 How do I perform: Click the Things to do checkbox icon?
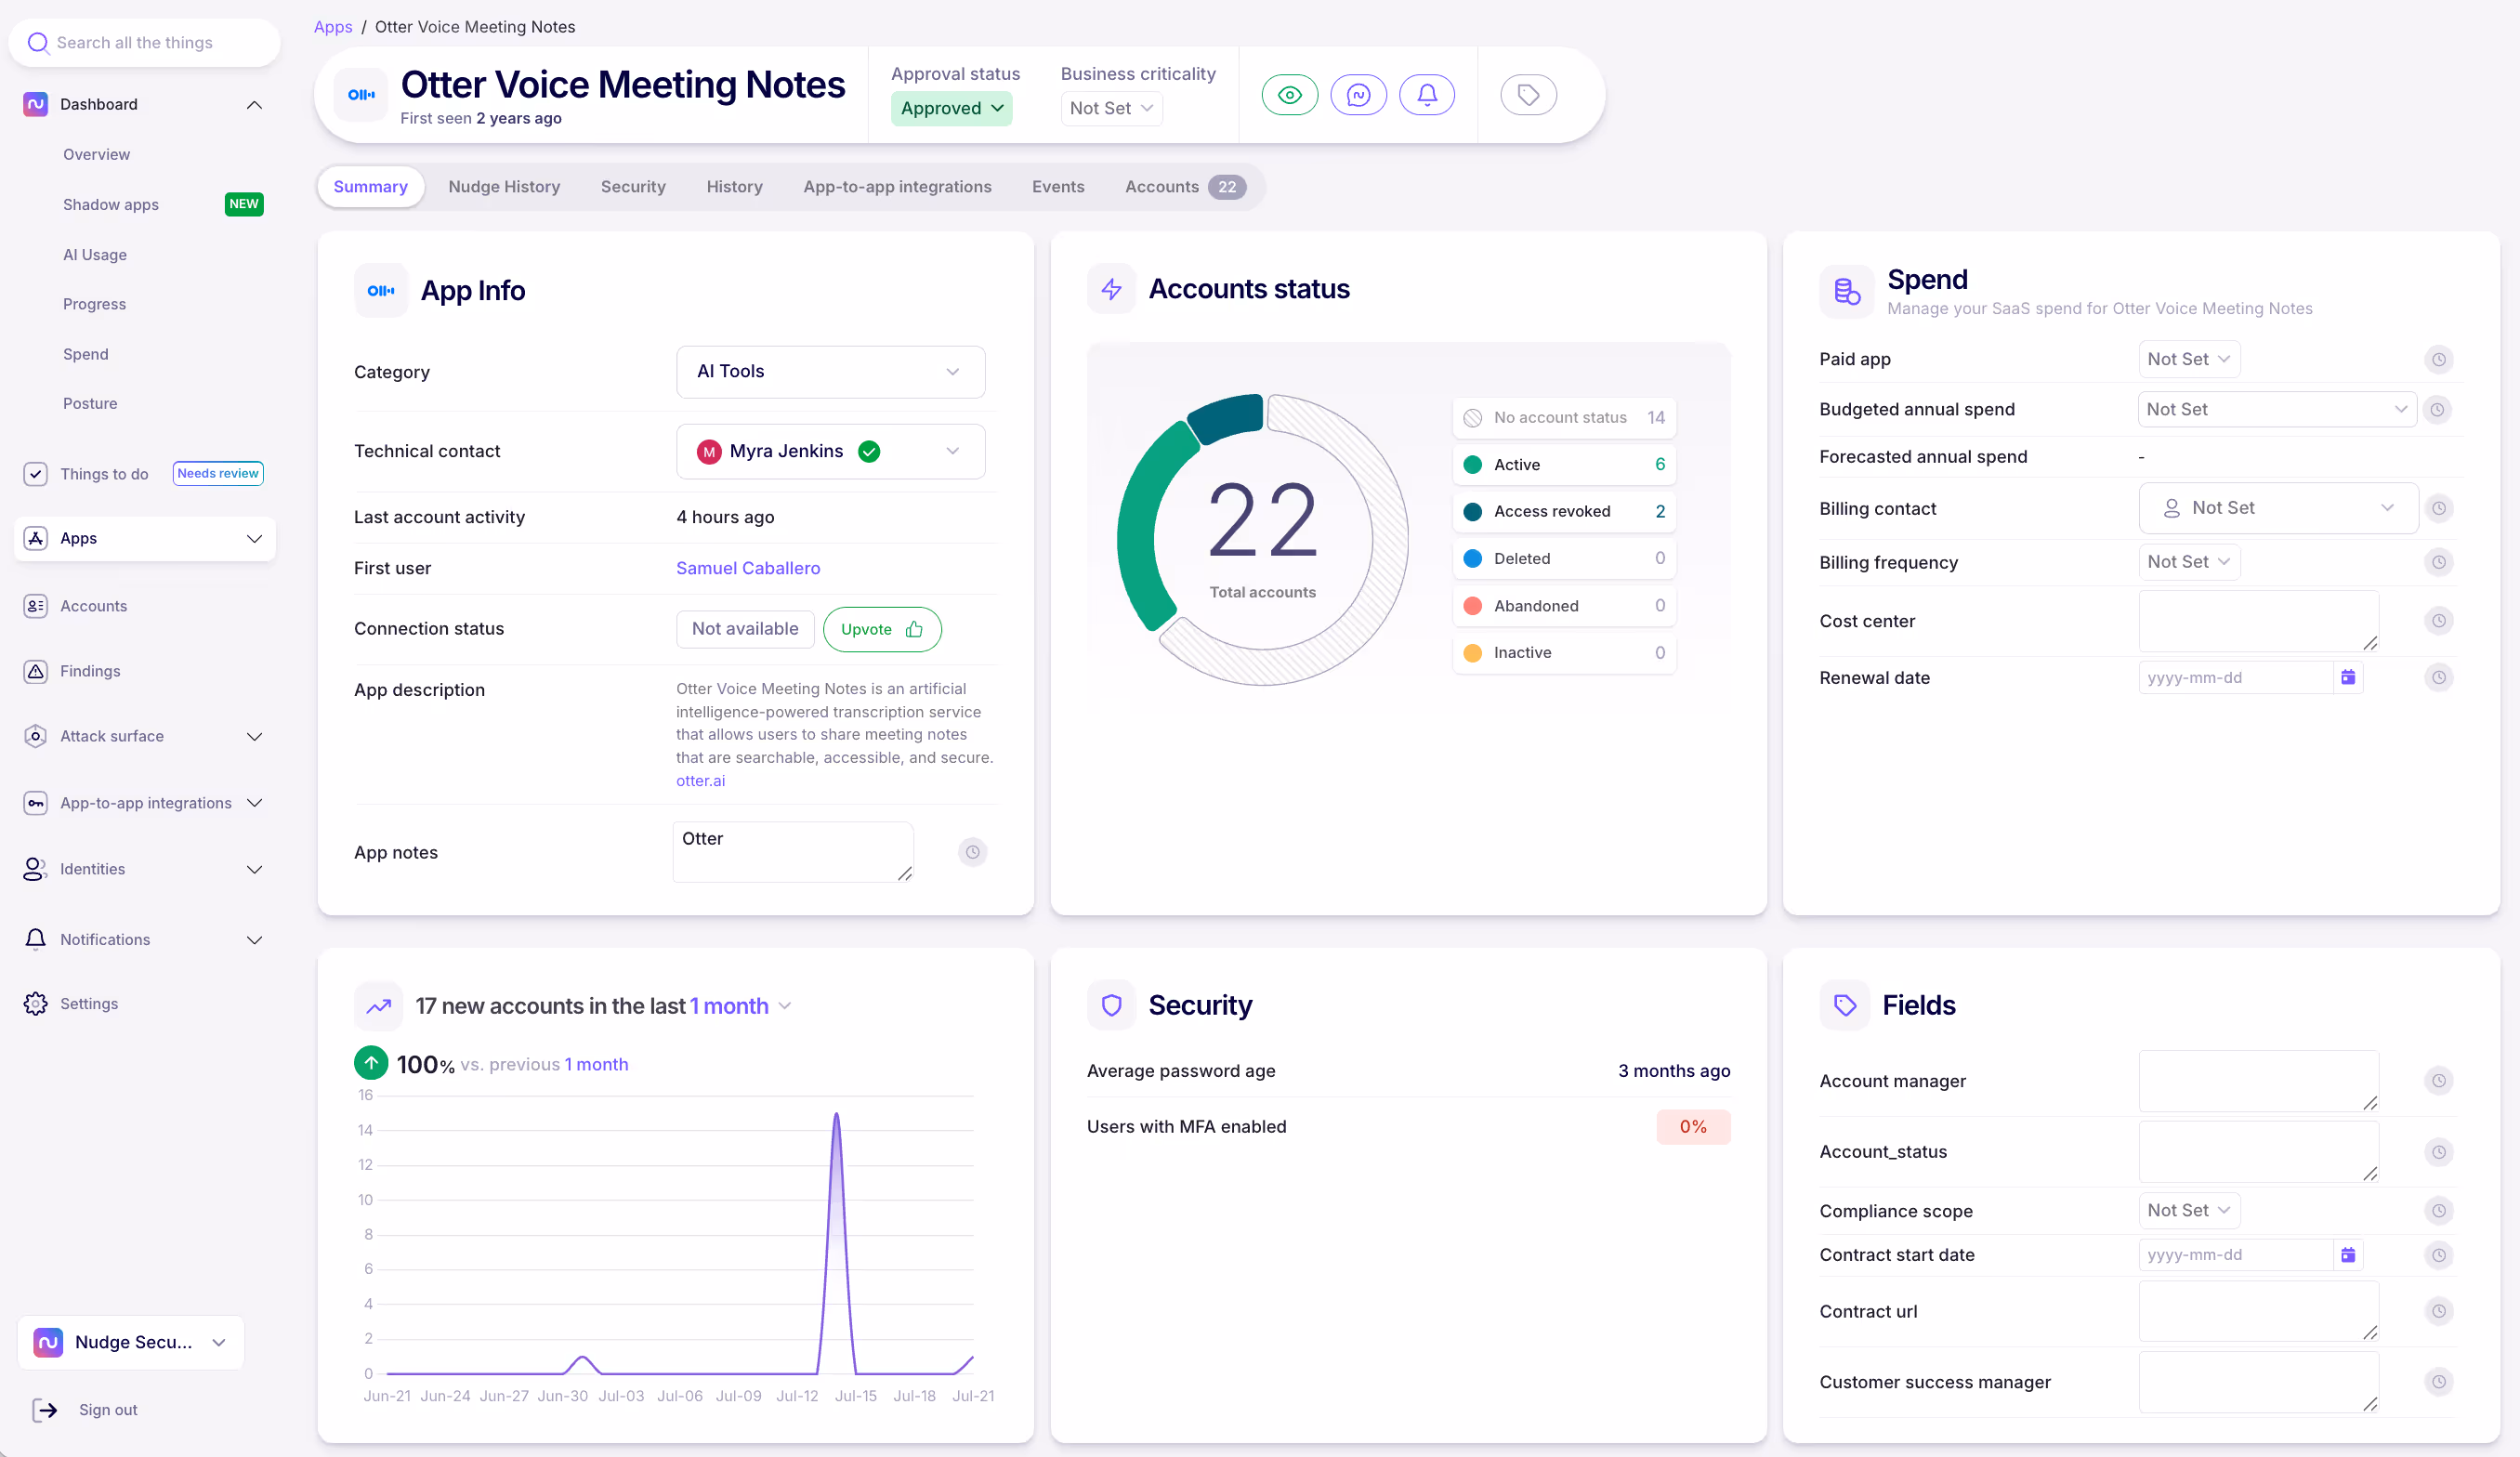(x=35, y=474)
